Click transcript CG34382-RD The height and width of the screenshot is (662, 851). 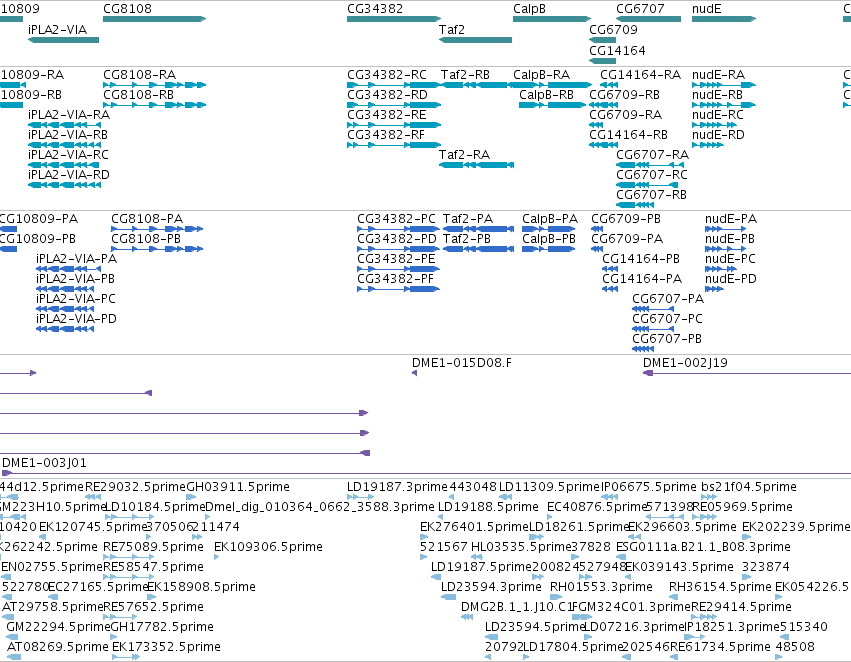[x=388, y=94]
